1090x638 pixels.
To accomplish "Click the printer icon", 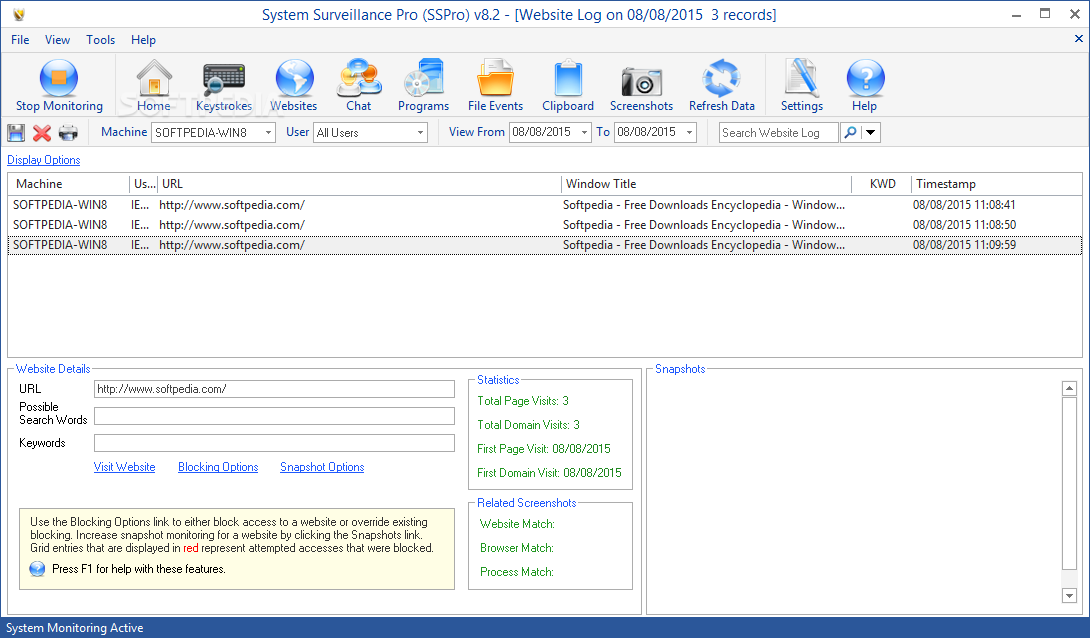I will pyautogui.click(x=68, y=133).
